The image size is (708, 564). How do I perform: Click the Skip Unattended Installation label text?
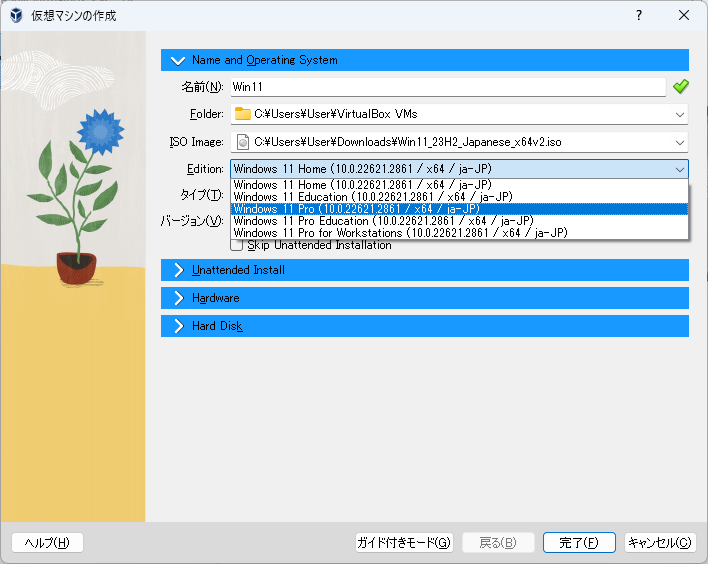[x=319, y=245]
